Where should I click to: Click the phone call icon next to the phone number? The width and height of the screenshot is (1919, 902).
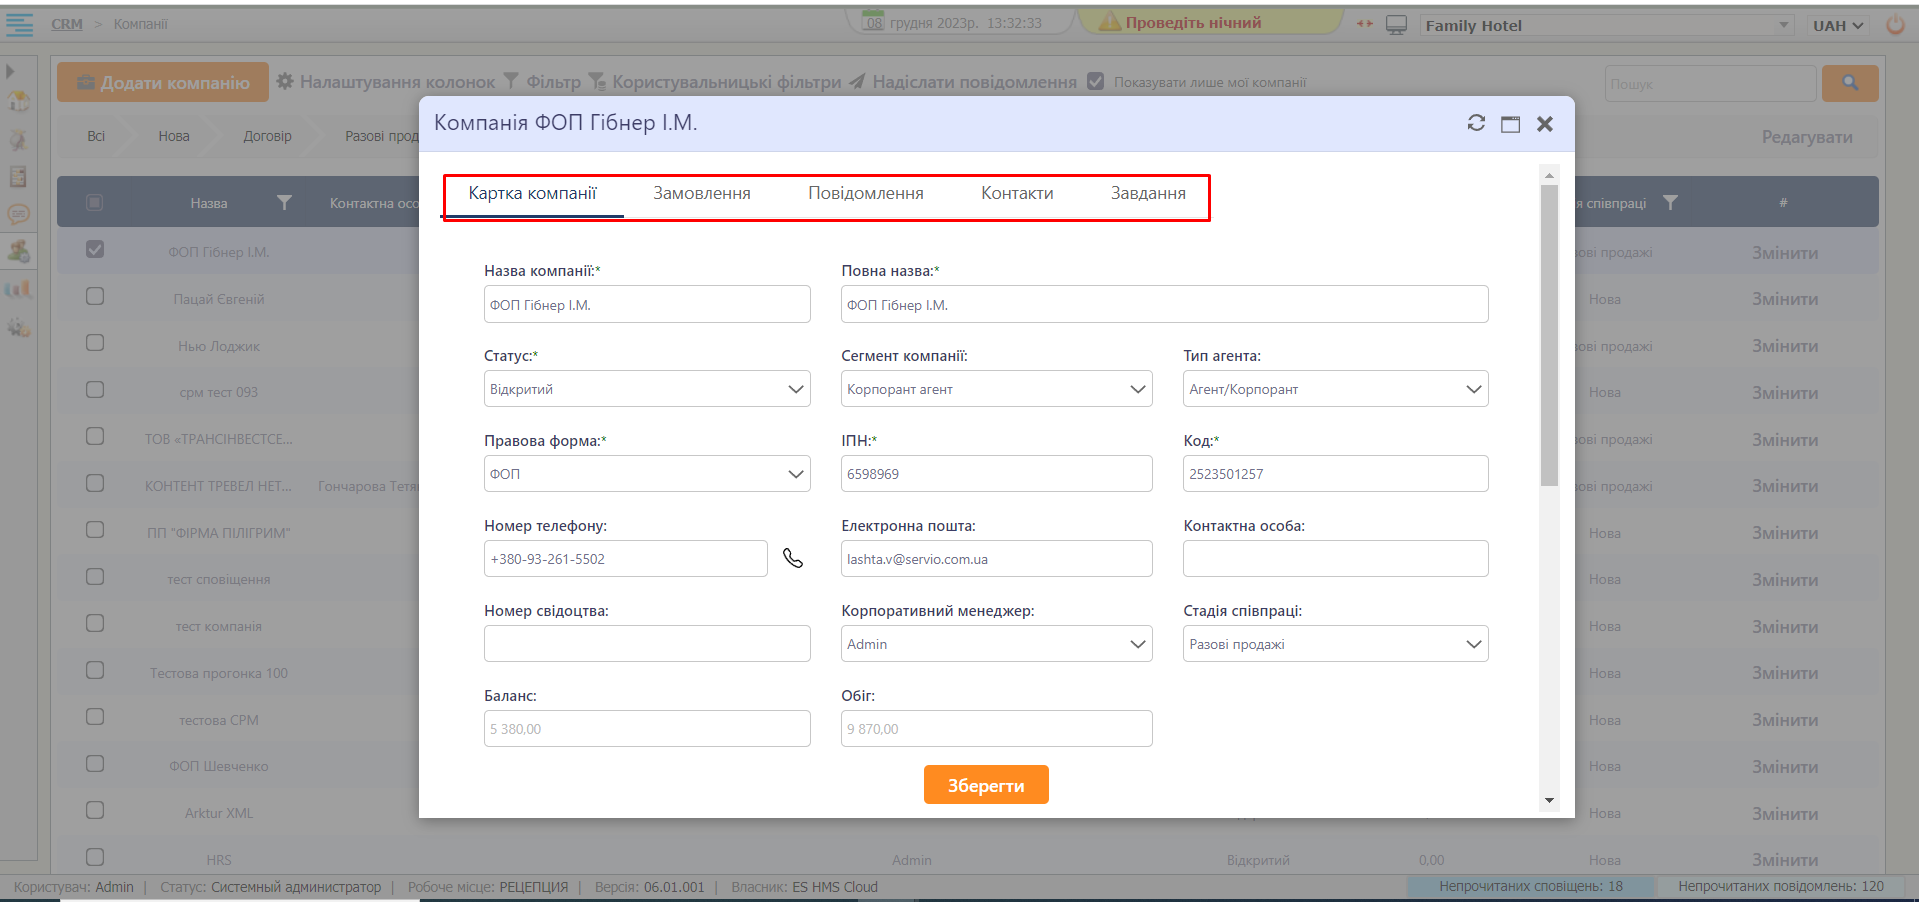(x=793, y=558)
